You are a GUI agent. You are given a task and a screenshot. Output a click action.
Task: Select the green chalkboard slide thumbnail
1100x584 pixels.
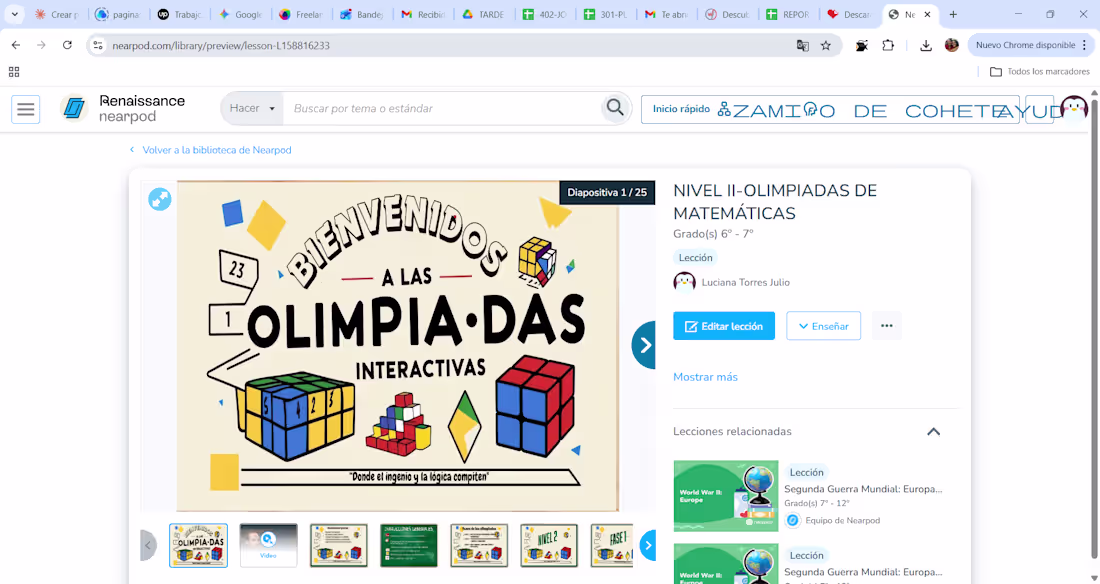point(409,545)
